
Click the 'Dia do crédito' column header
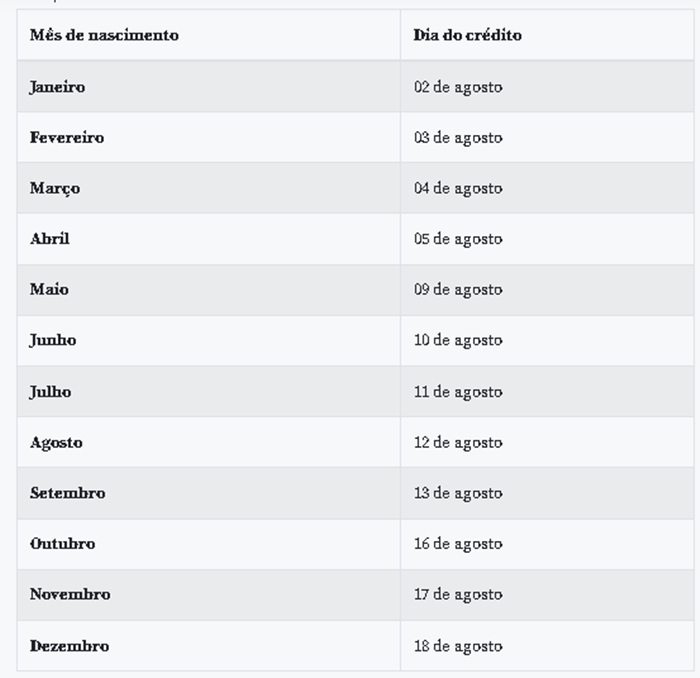467,35
